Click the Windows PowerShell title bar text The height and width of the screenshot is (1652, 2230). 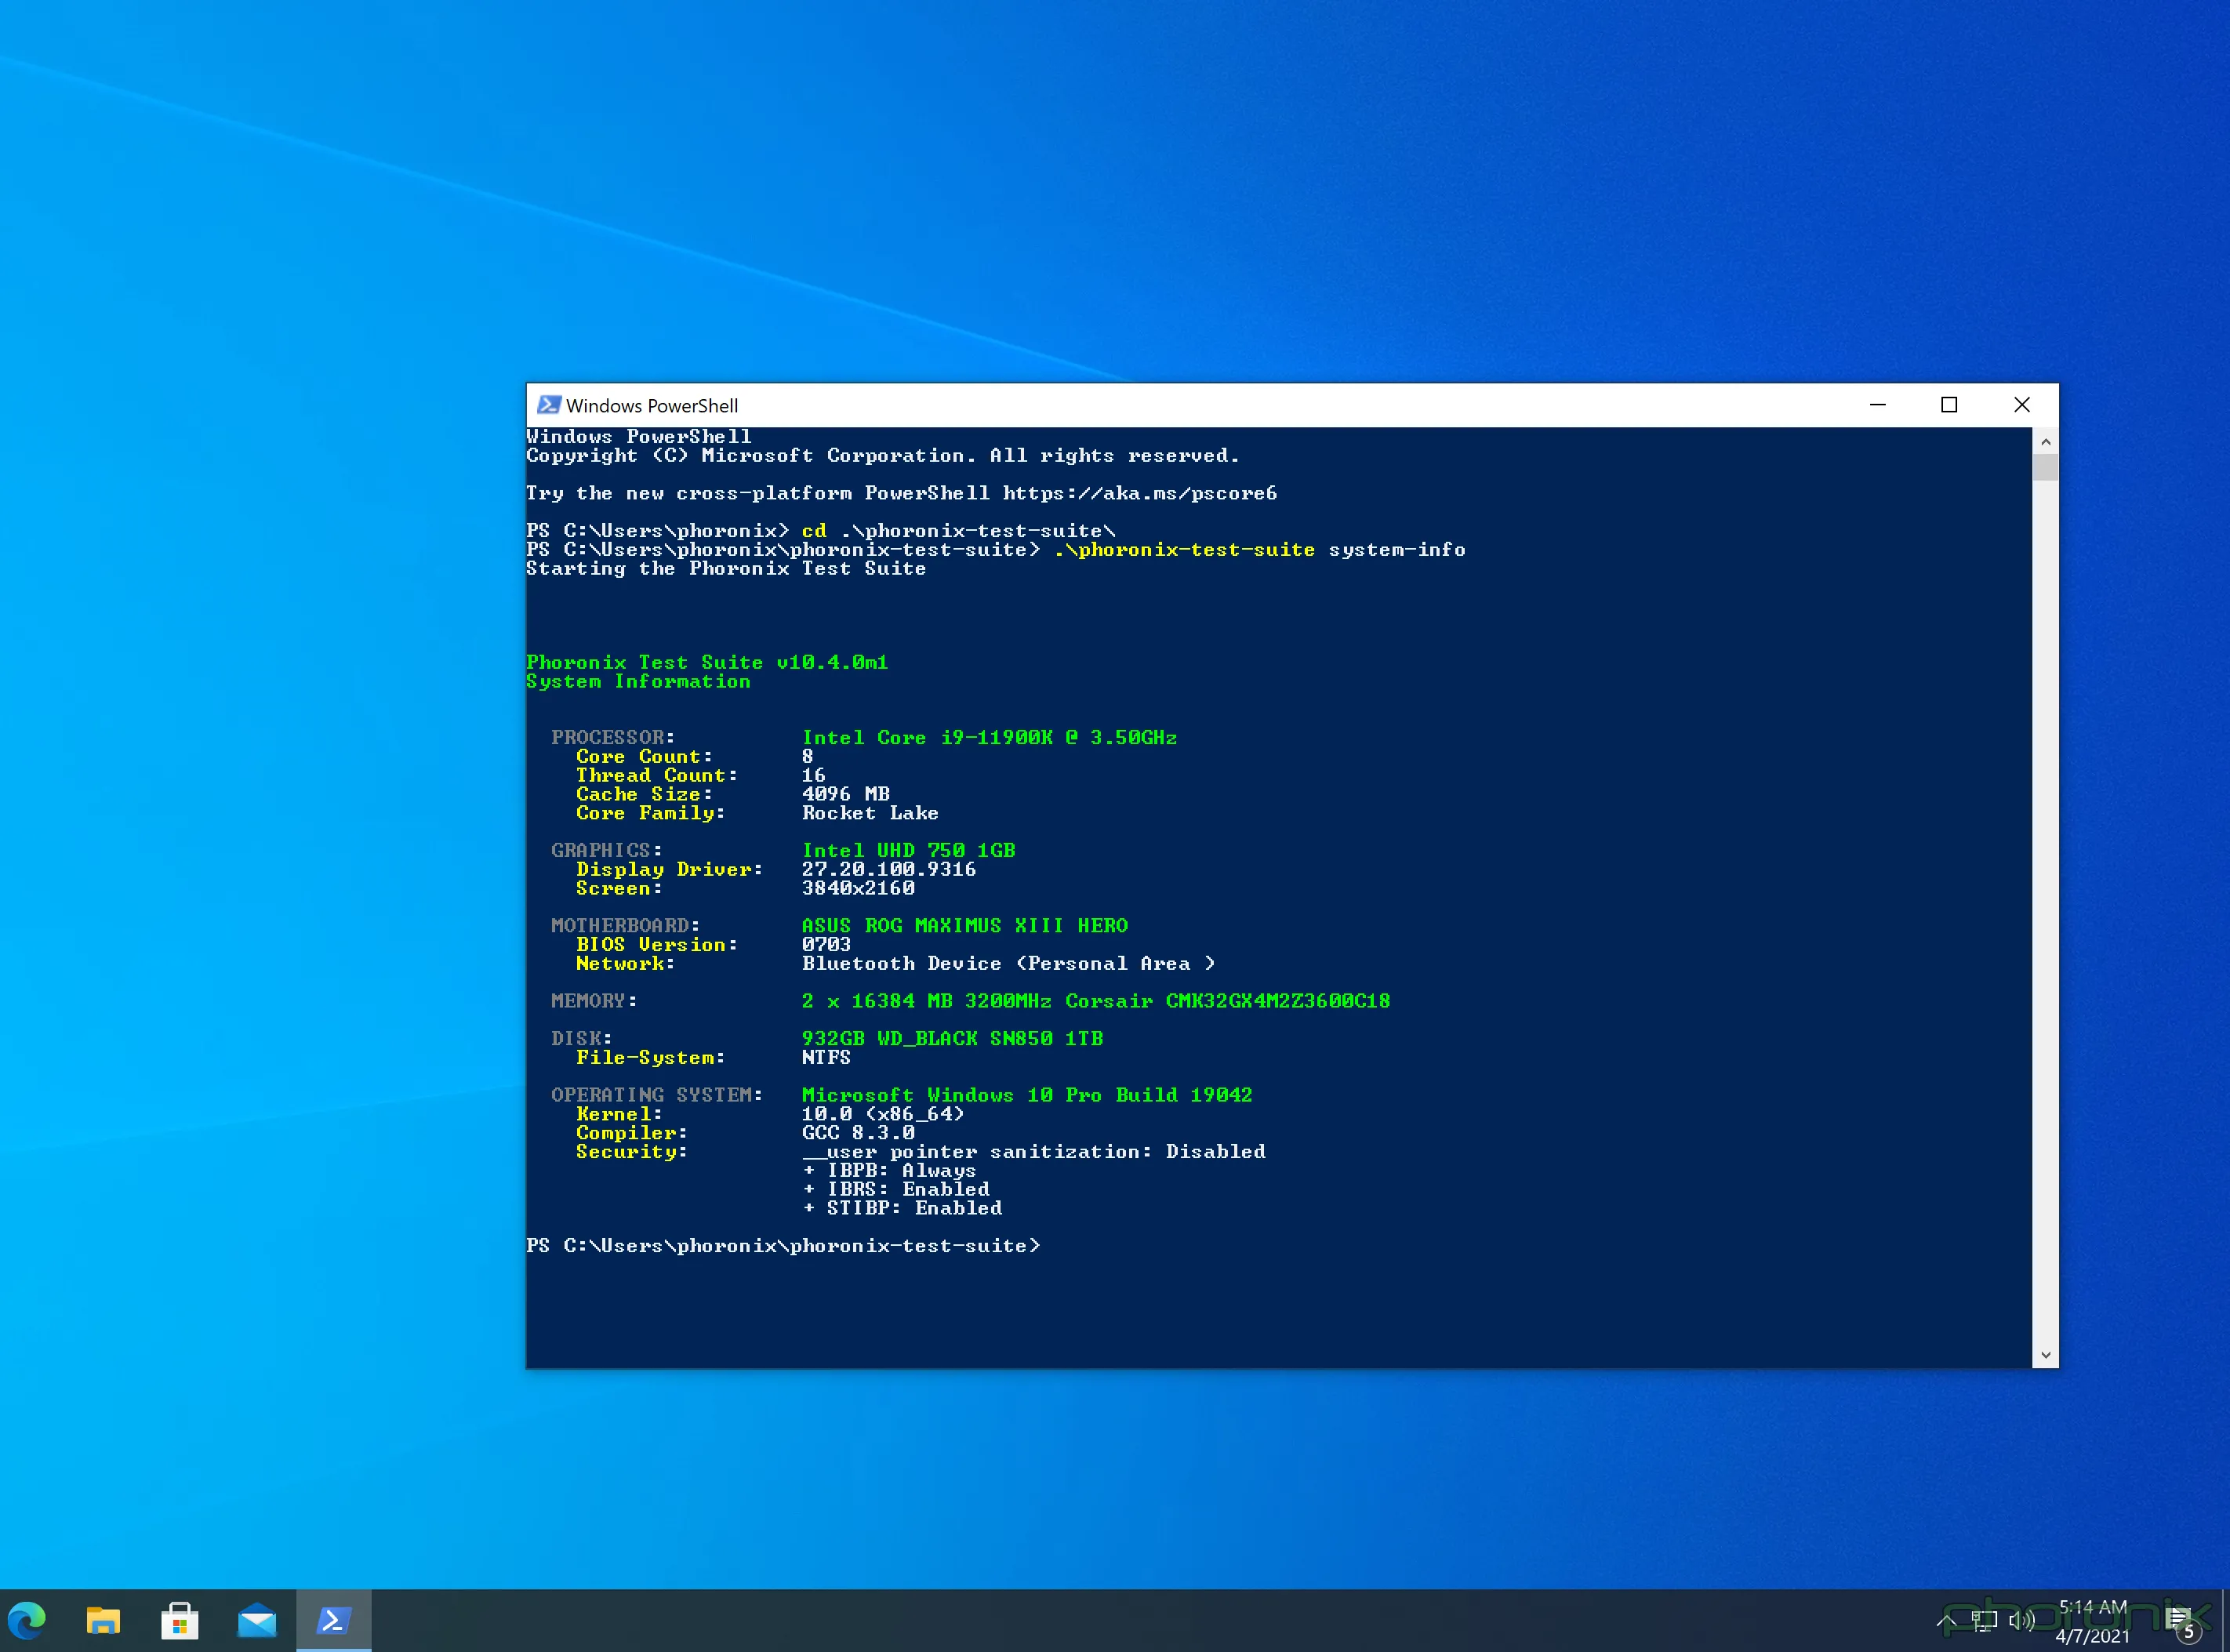(x=652, y=405)
